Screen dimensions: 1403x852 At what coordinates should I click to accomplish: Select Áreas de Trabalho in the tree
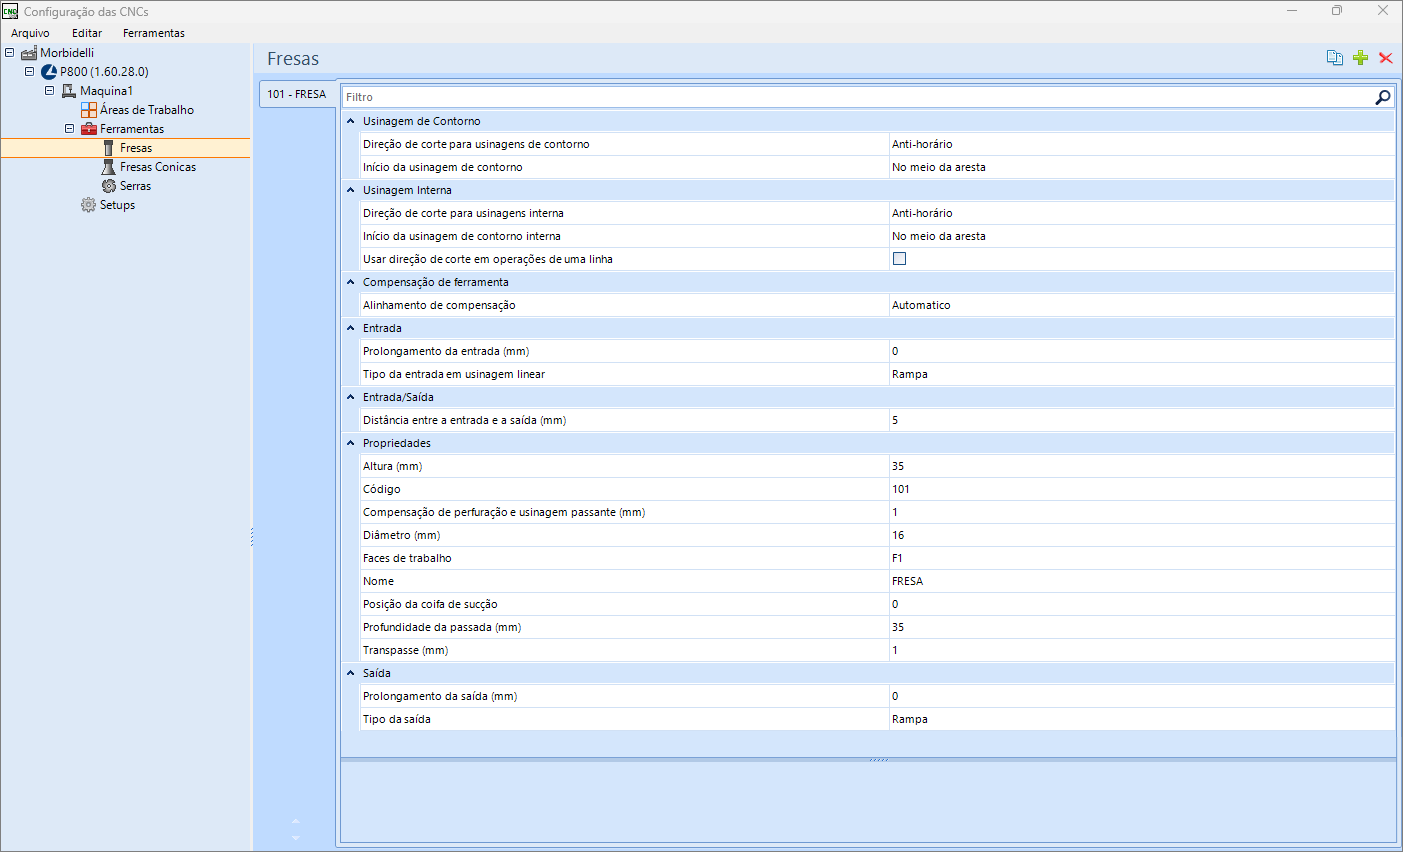coord(147,110)
